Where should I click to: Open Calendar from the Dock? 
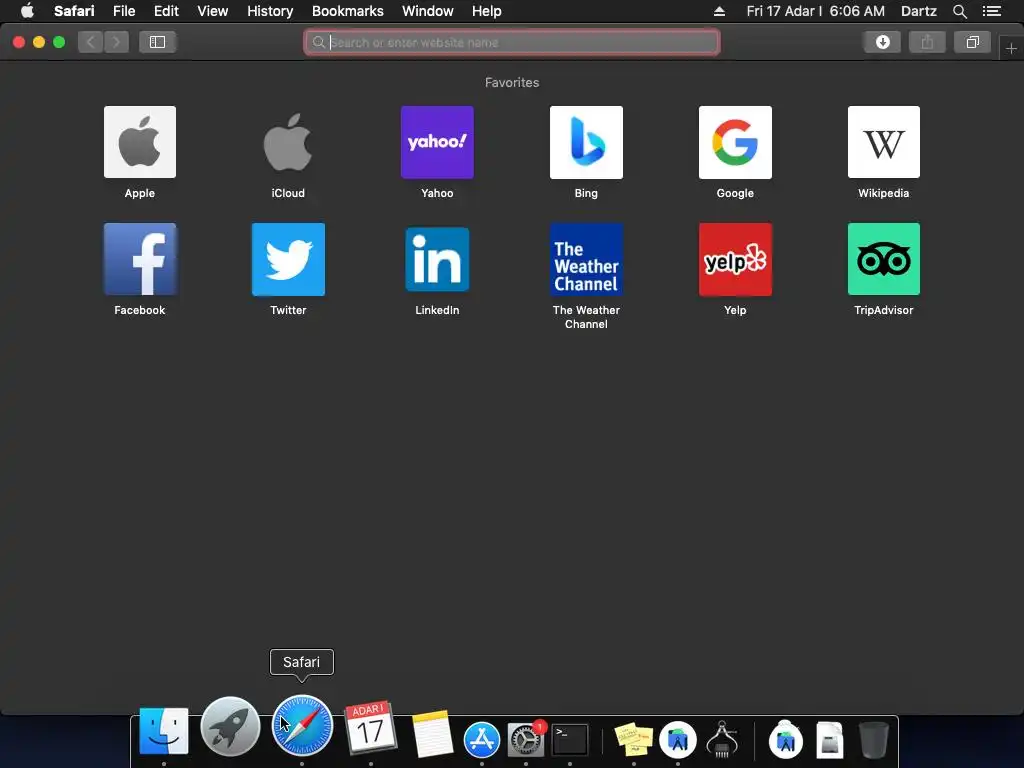click(370, 727)
